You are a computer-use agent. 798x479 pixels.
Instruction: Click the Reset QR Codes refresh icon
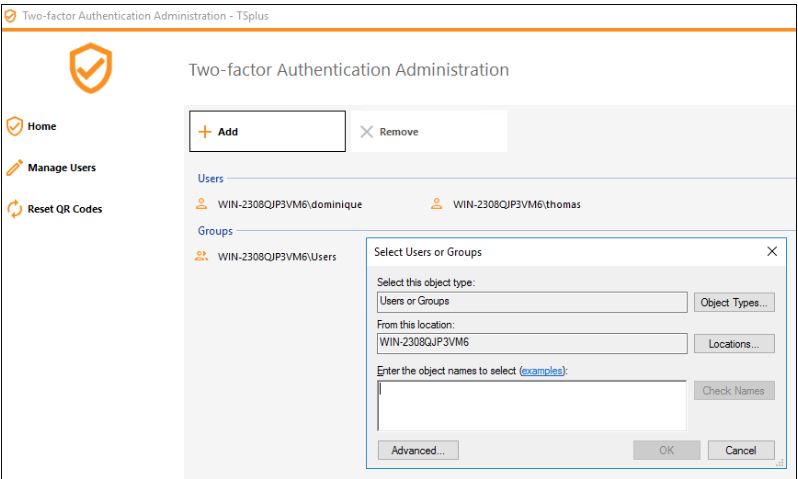tap(14, 209)
